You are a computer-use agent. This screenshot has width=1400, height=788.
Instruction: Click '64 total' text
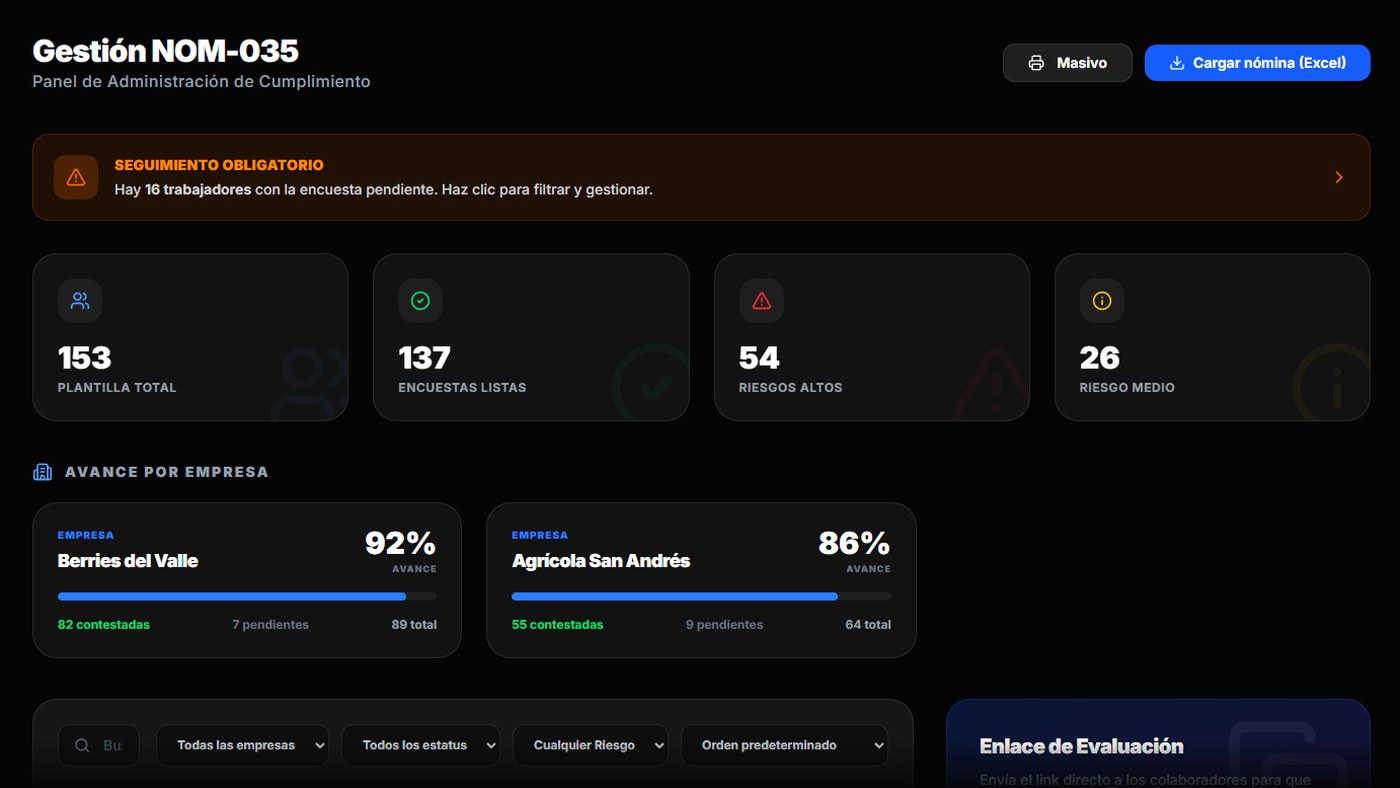pyautogui.click(x=868, y=625)
